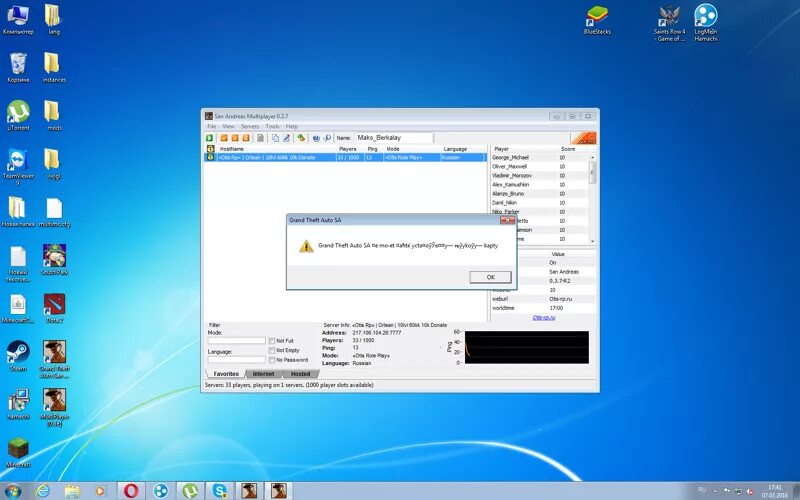Switch to the Internet tab

pos(263,374)
